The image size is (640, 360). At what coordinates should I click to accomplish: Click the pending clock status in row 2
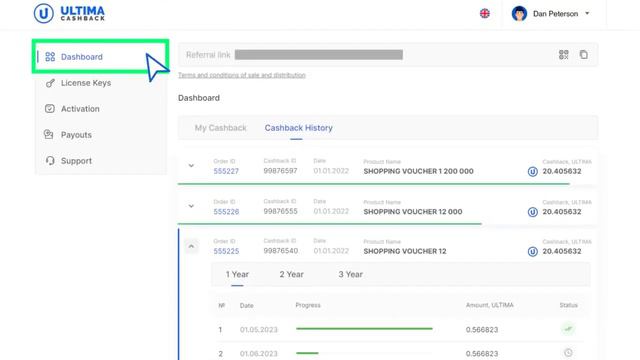click(x=568, y=353)
